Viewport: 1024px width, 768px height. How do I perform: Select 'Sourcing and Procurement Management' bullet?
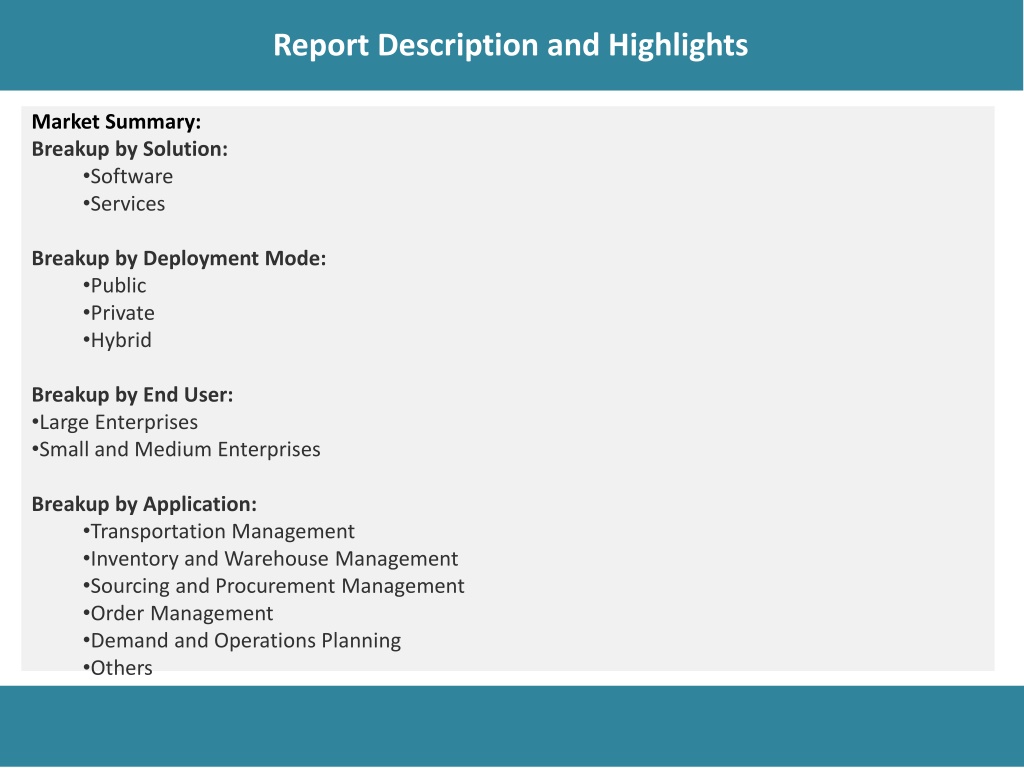click(x=274, y=586)
